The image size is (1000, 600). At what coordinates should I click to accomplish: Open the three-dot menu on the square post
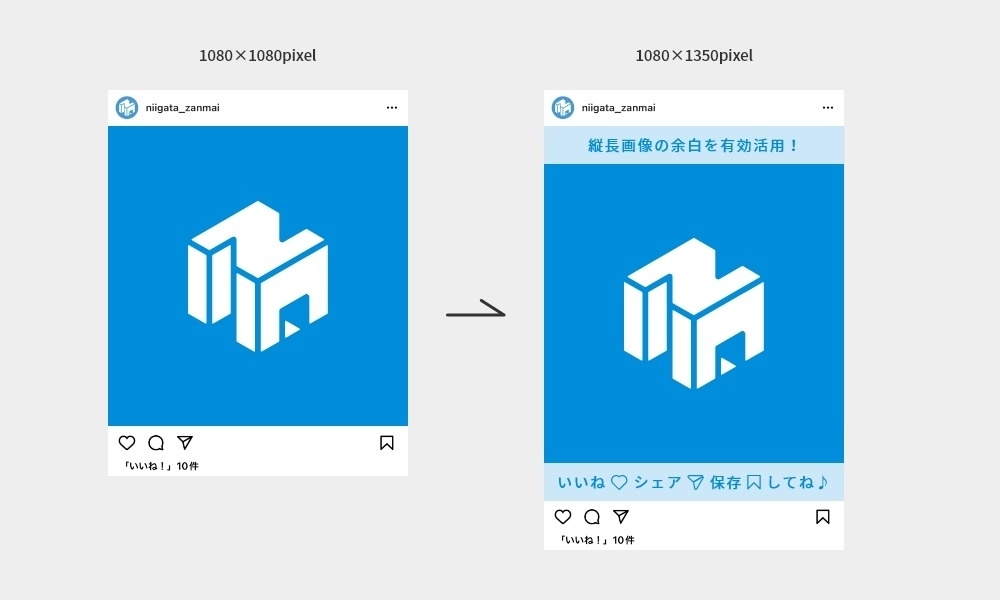(392, 108)
